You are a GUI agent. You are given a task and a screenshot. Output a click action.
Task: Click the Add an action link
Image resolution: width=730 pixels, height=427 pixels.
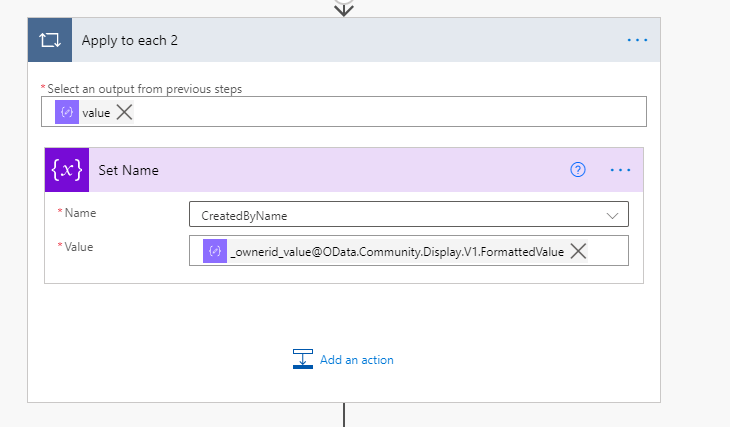tap(357, 360)
